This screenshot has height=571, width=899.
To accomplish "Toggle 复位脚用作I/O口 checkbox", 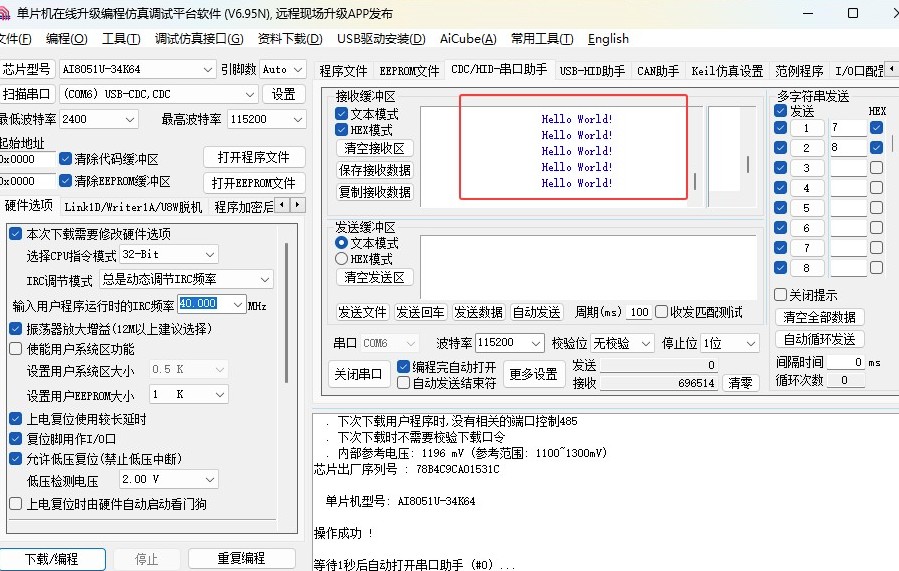I will point(16,439).
